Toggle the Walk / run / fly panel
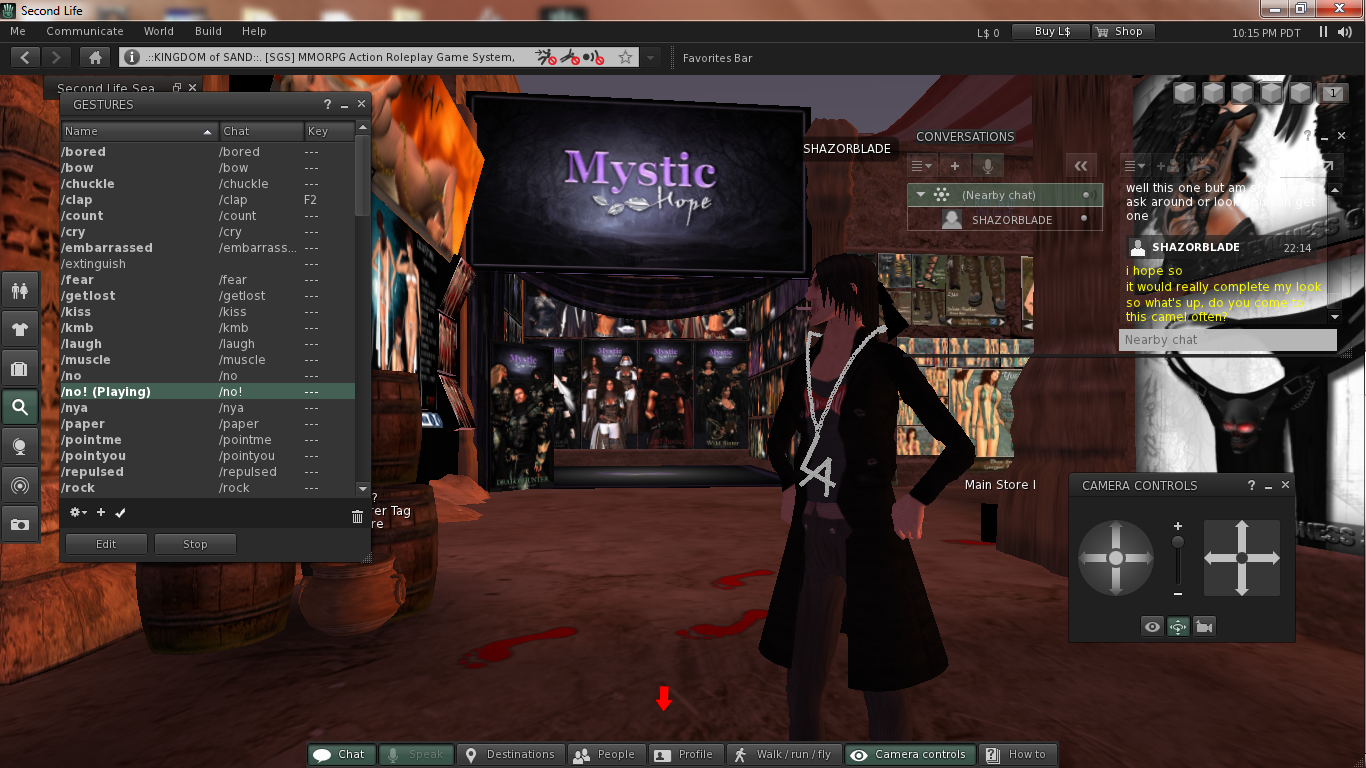 pyautogui.click(x=784, y=755)
